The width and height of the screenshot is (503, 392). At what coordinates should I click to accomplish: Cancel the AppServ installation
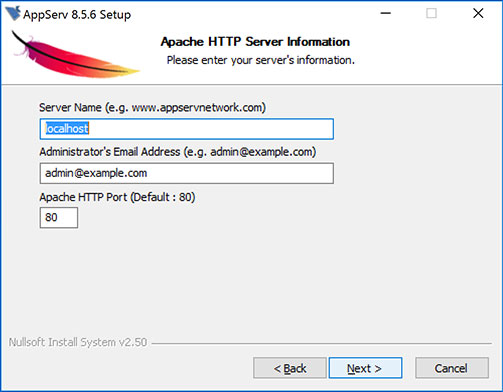click(x=452, y=368)
